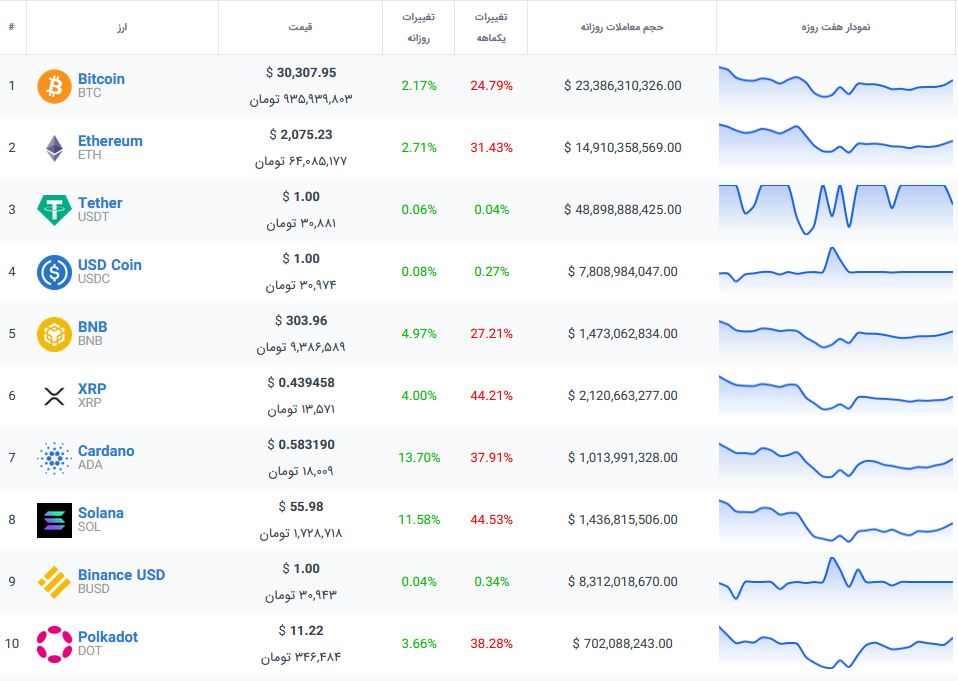The image size is (958, 681).
Task: Open the Polkadot coin link
Action: point(108,636)
